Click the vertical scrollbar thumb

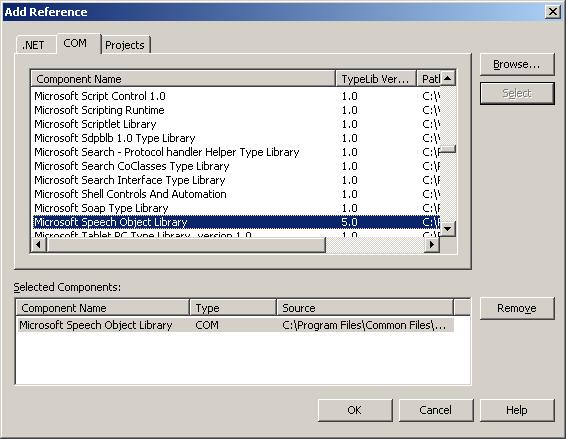point(448,149)
